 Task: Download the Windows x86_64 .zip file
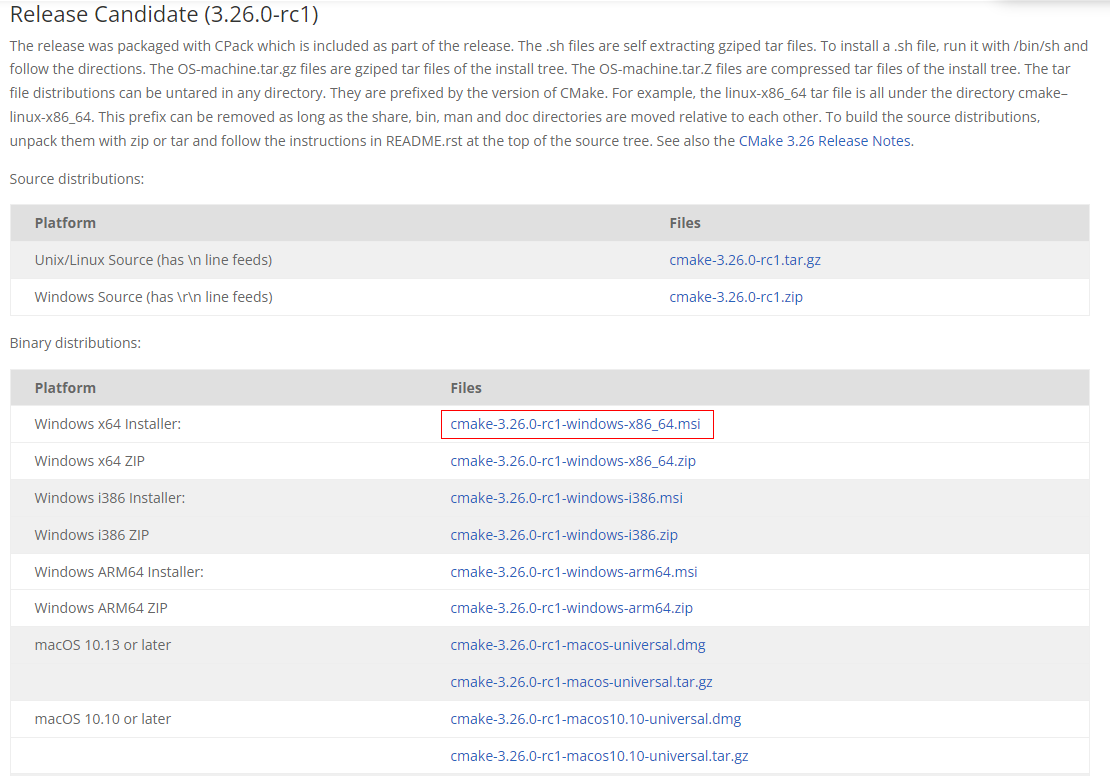pyautogui.click(x=573, y=461)
